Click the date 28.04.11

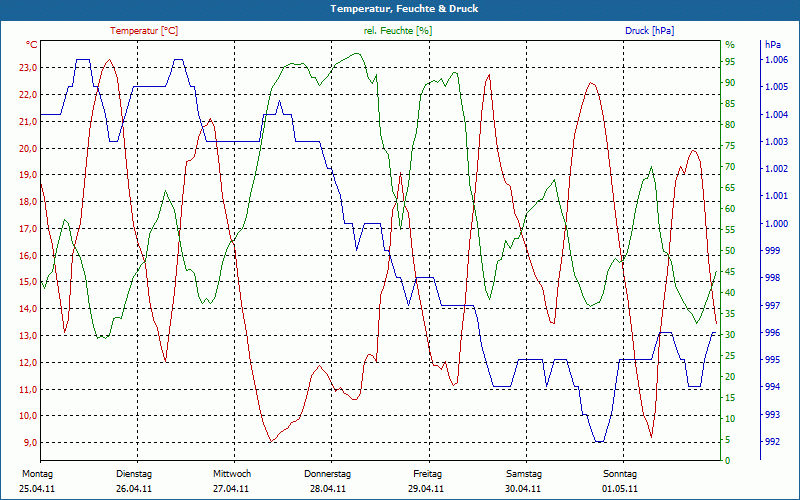click(328, 489)
